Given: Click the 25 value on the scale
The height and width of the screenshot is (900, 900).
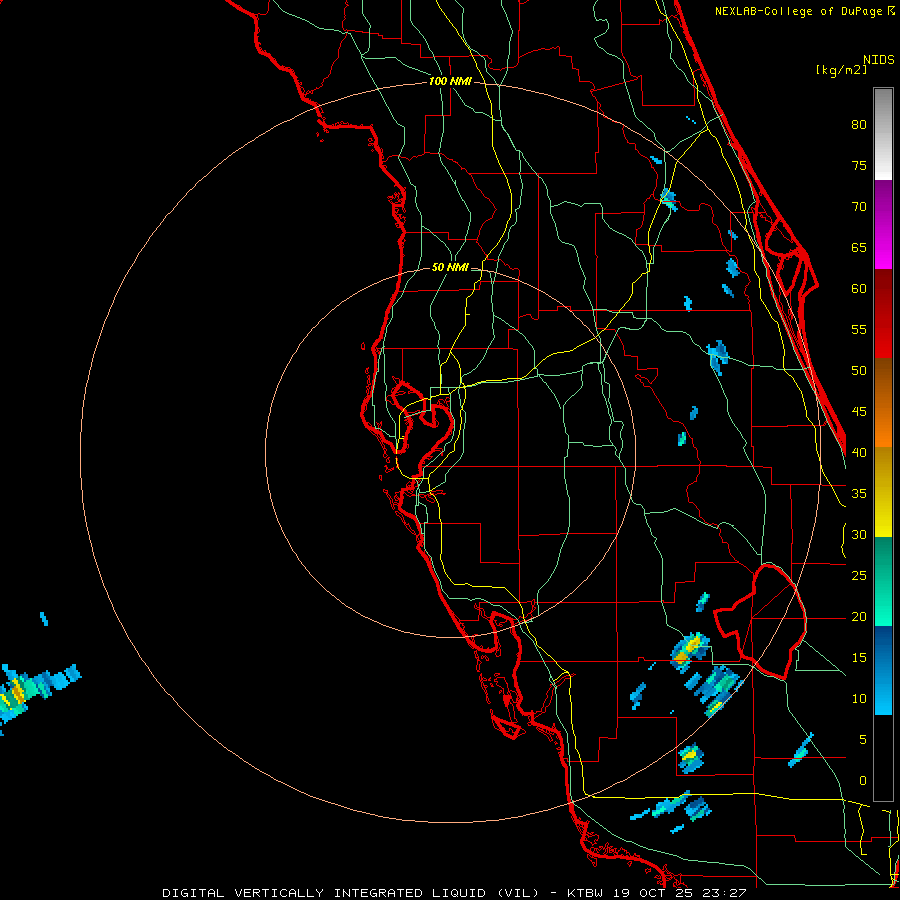Looking at the screenshot, I should click(859, 576).
